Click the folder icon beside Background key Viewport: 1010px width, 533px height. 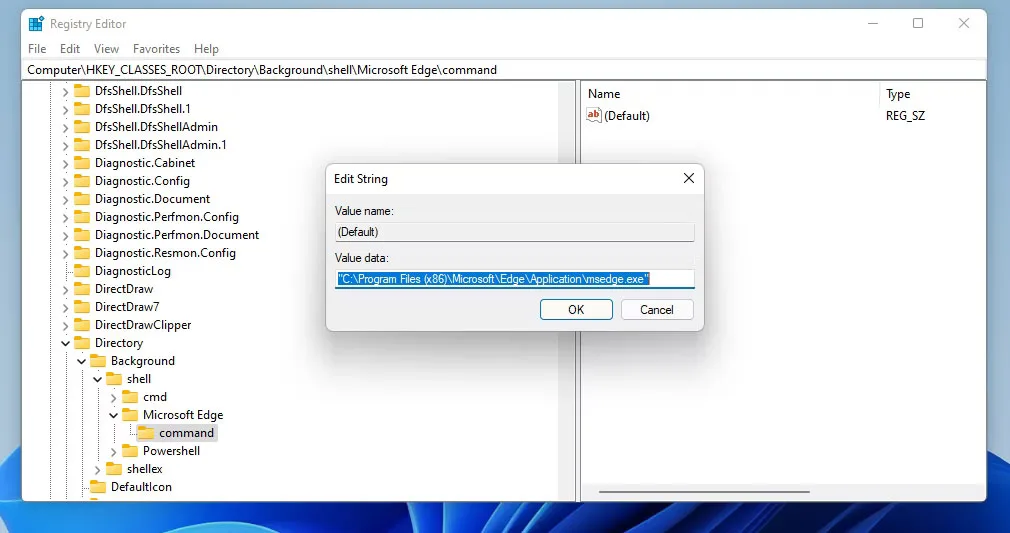coord(98,362)
